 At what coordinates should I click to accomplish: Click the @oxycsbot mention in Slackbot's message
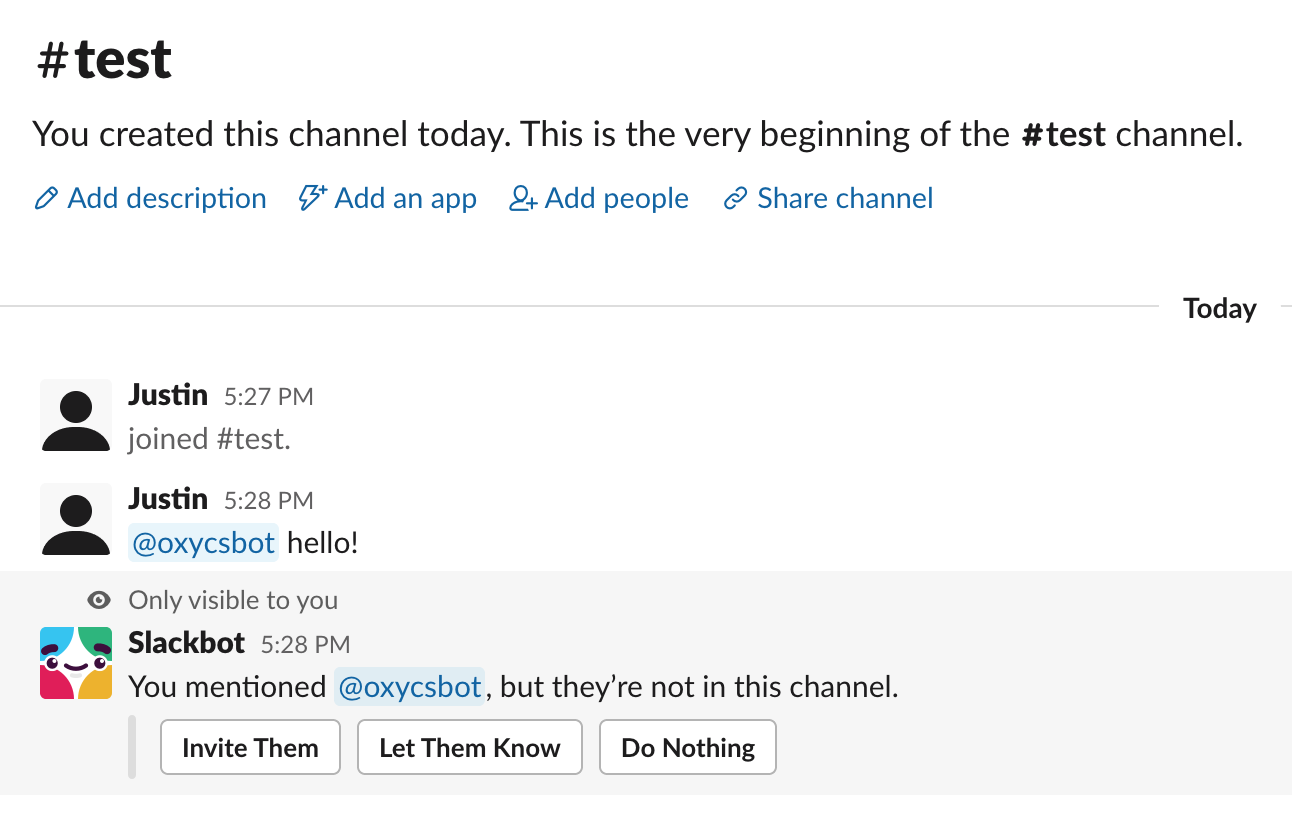coord(409,687)
